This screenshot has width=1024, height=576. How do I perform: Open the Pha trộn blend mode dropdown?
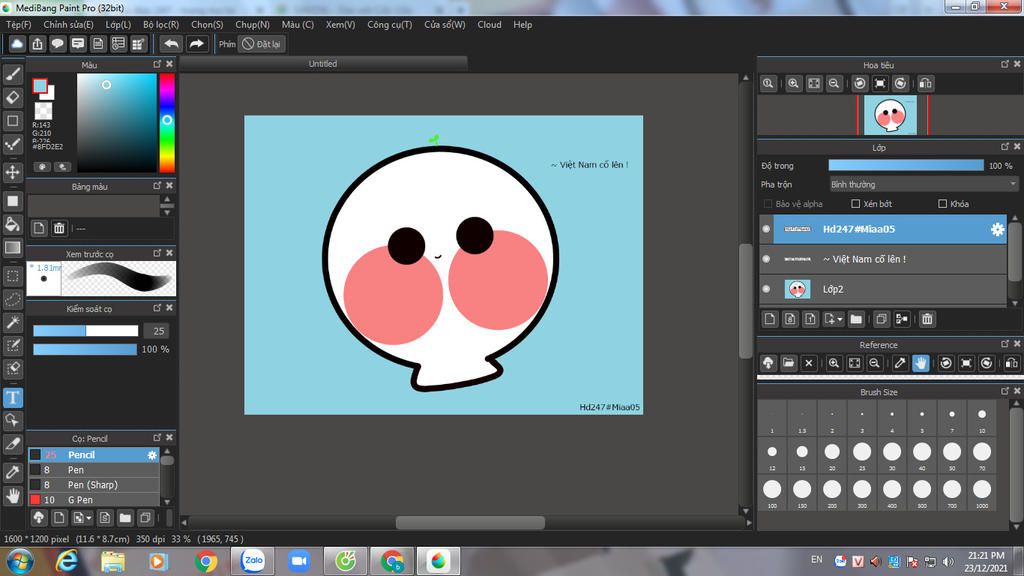tap(922, 184)
